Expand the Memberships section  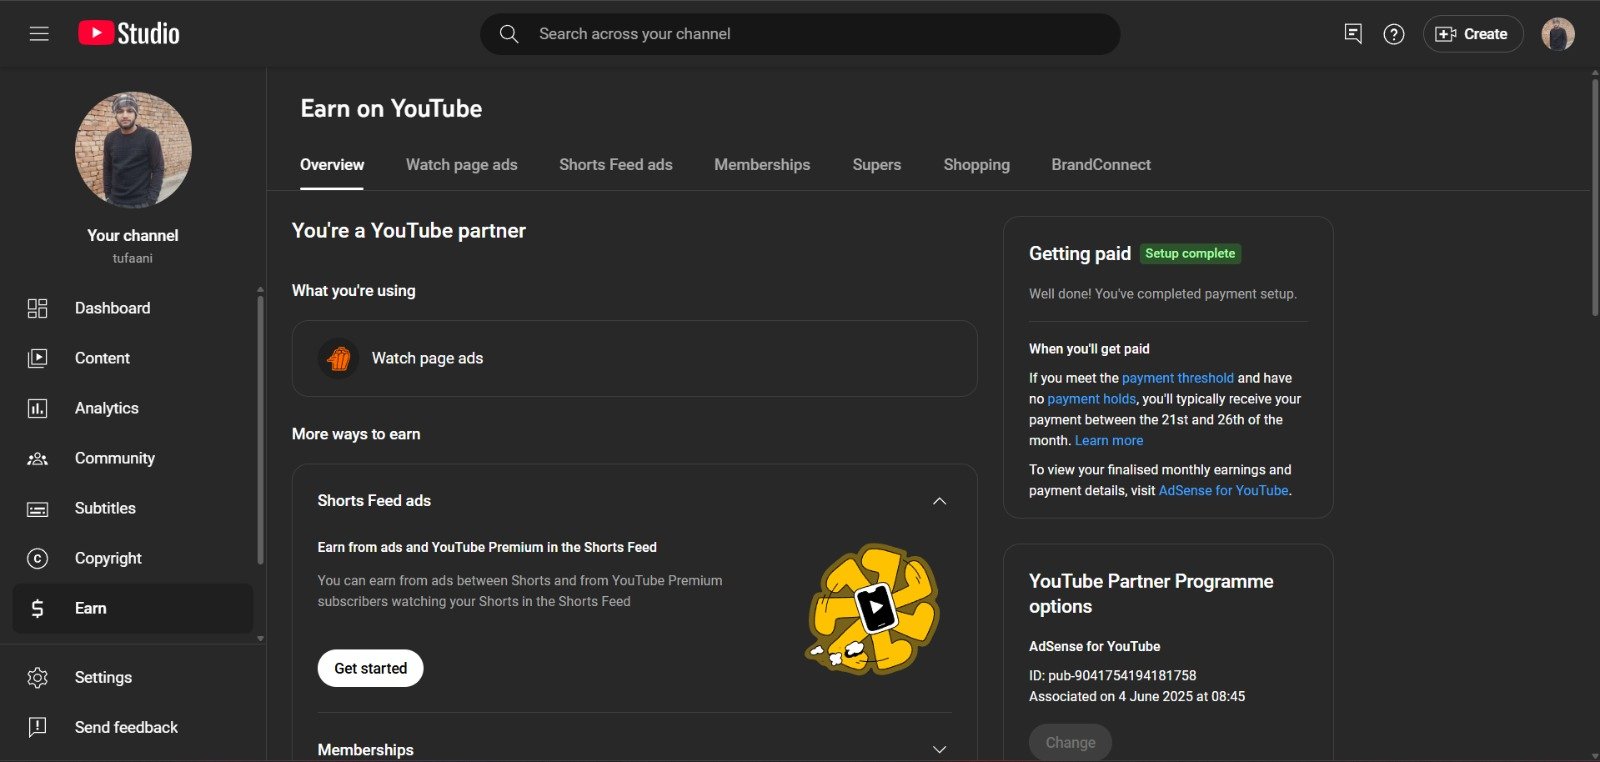[x=939, y=749]
